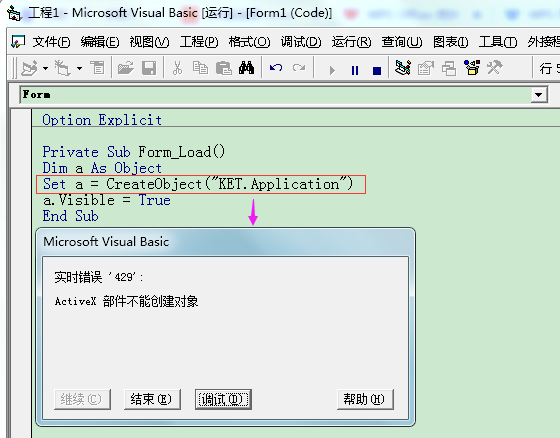Click the Cut scissors icon
Viewport: 560px width, 438px height.
(177, 68)
